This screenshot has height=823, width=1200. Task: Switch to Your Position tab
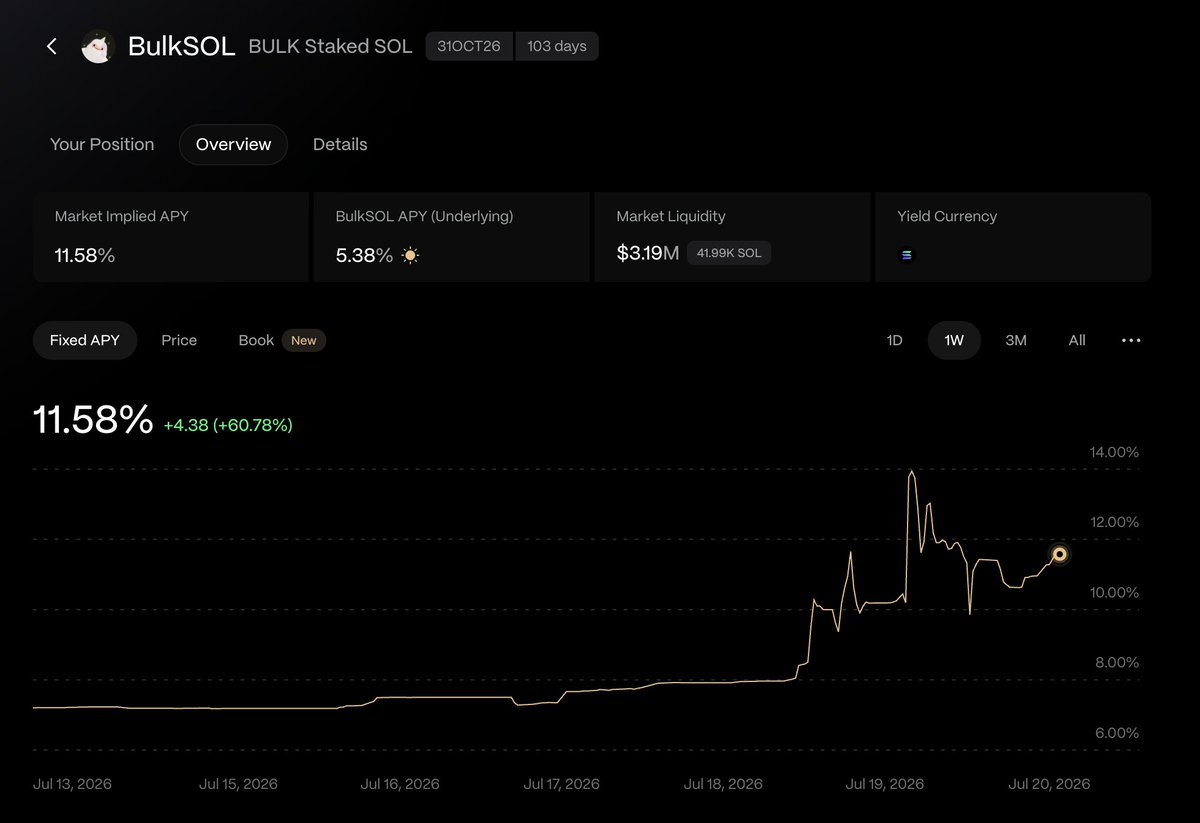point(102,144)
